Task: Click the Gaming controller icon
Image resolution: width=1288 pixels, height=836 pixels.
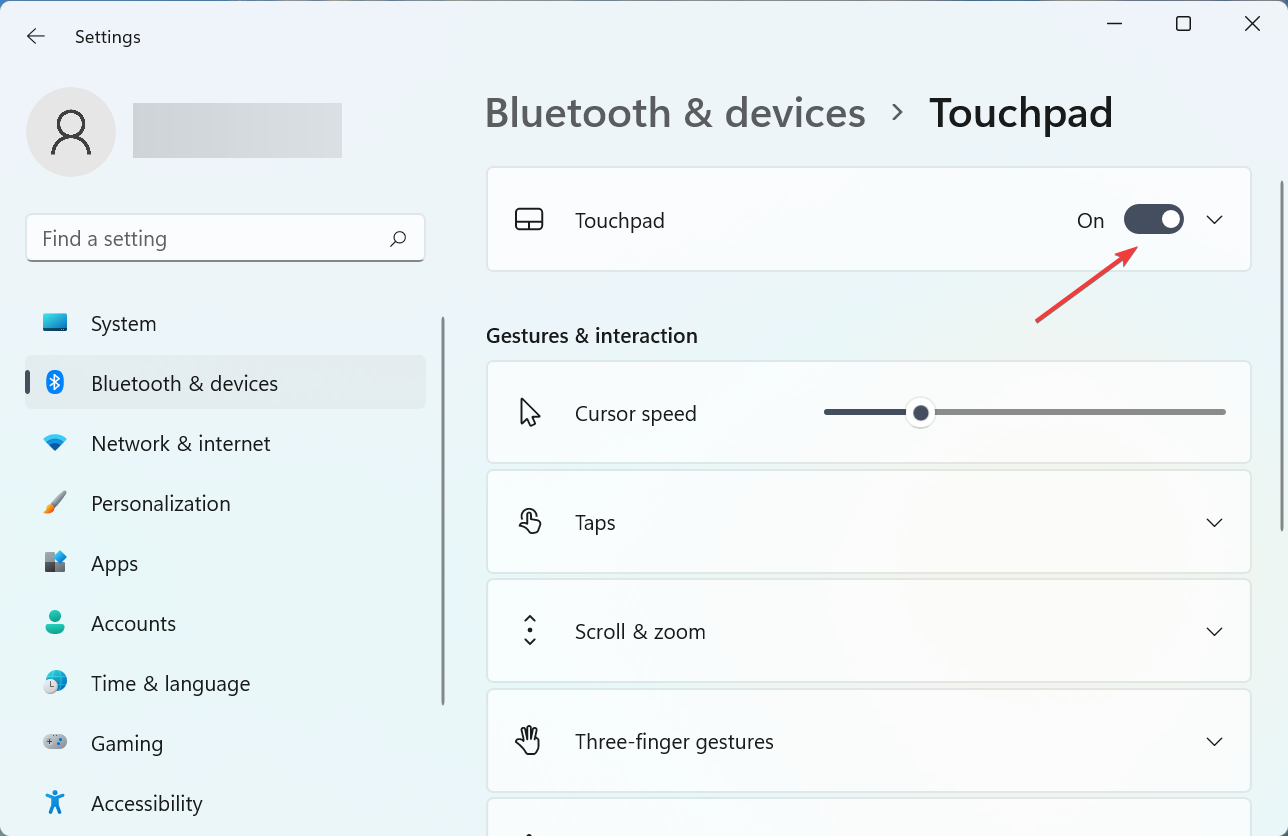Action: pyautogui.click(x=55, y=743)
